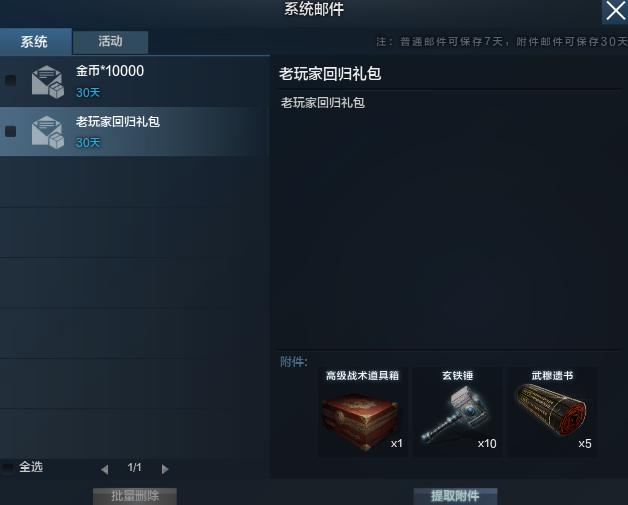The height and width of the screenshot is (505, 628).
Task: Open the 金币*10000 mail entry
Action: pyautogui.click(x=134, y=81)
